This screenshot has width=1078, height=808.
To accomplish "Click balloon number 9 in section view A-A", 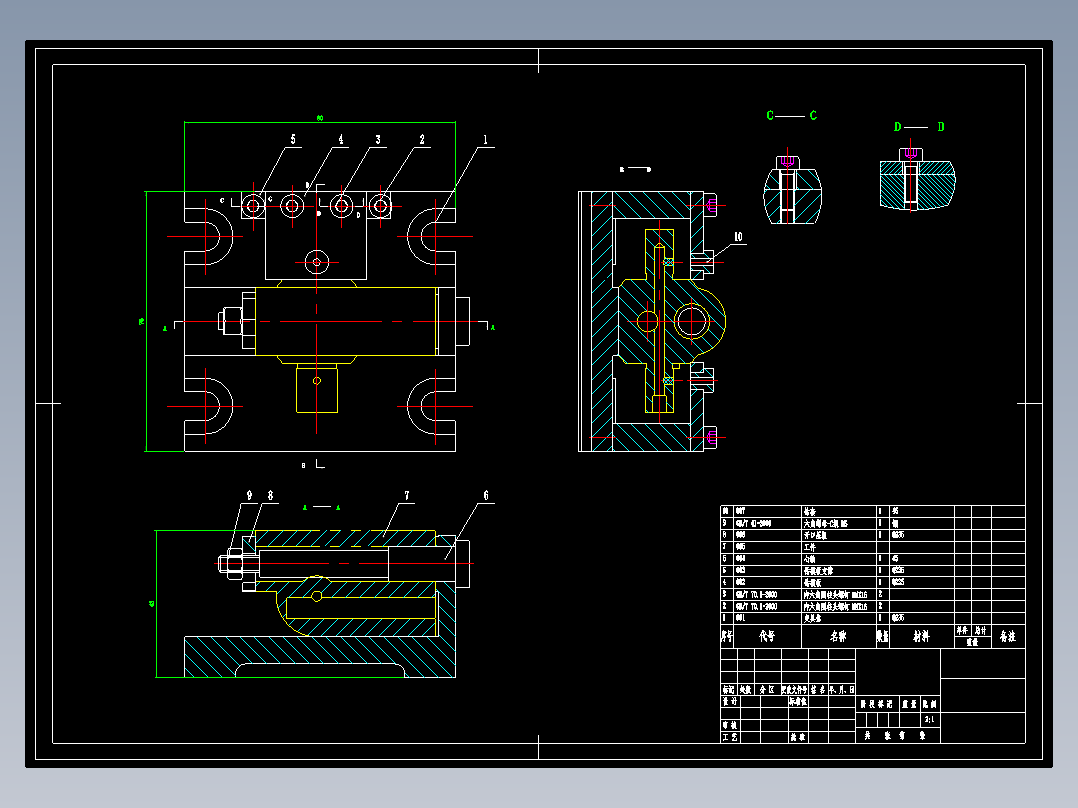I will 250,495.
